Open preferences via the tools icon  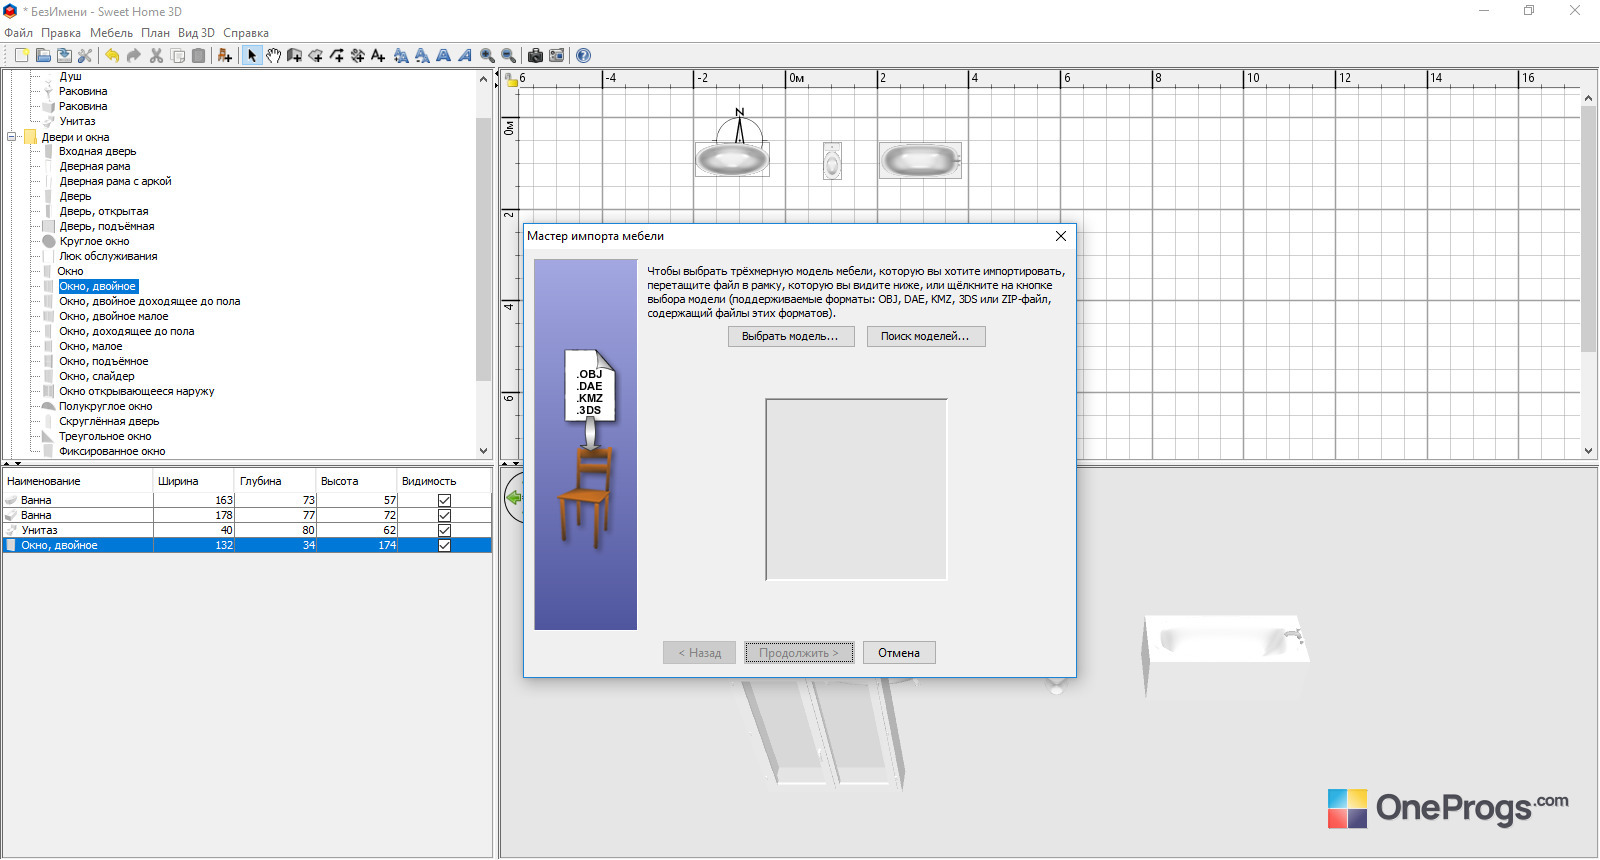pyautogui.click(x=85, y=56)
